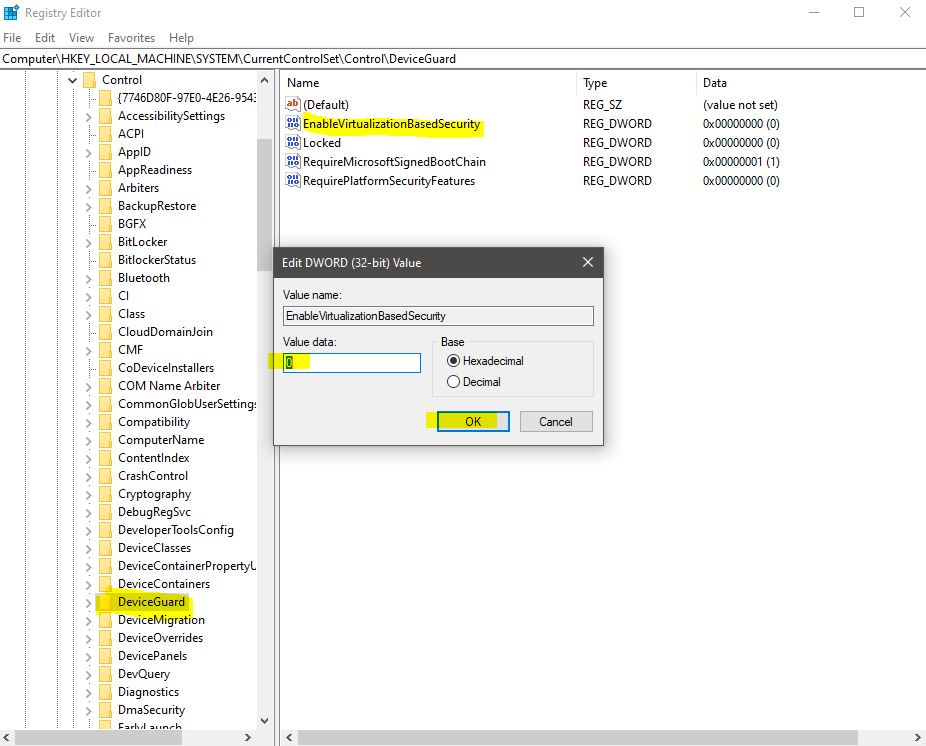Click the REG_SZ icon beside (Default)
Image resolution: width=926 pixels, height=746 pixels.
[294, 104]
